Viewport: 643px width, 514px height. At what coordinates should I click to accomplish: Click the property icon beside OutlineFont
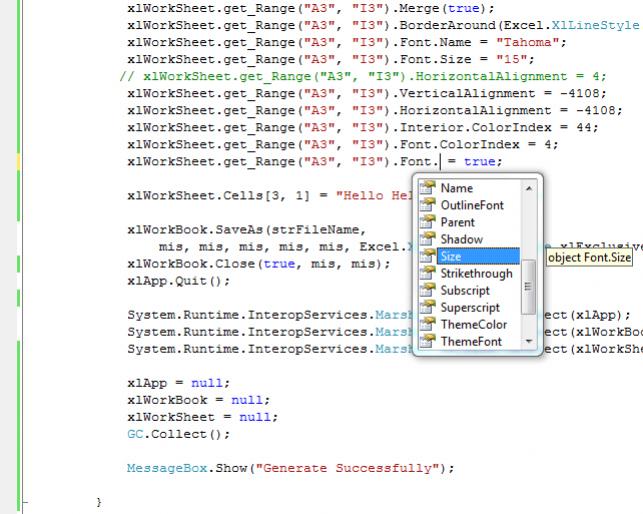(427, 204)
